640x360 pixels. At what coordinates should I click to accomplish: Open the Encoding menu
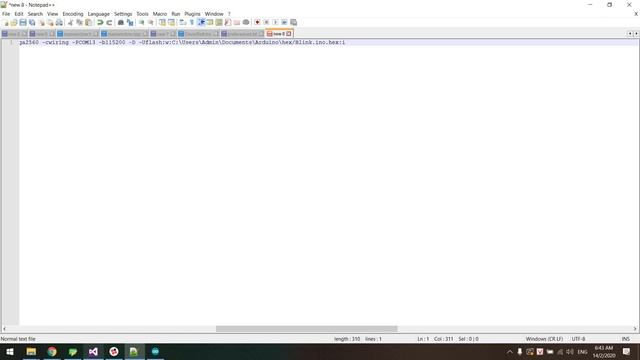[73, 14]
